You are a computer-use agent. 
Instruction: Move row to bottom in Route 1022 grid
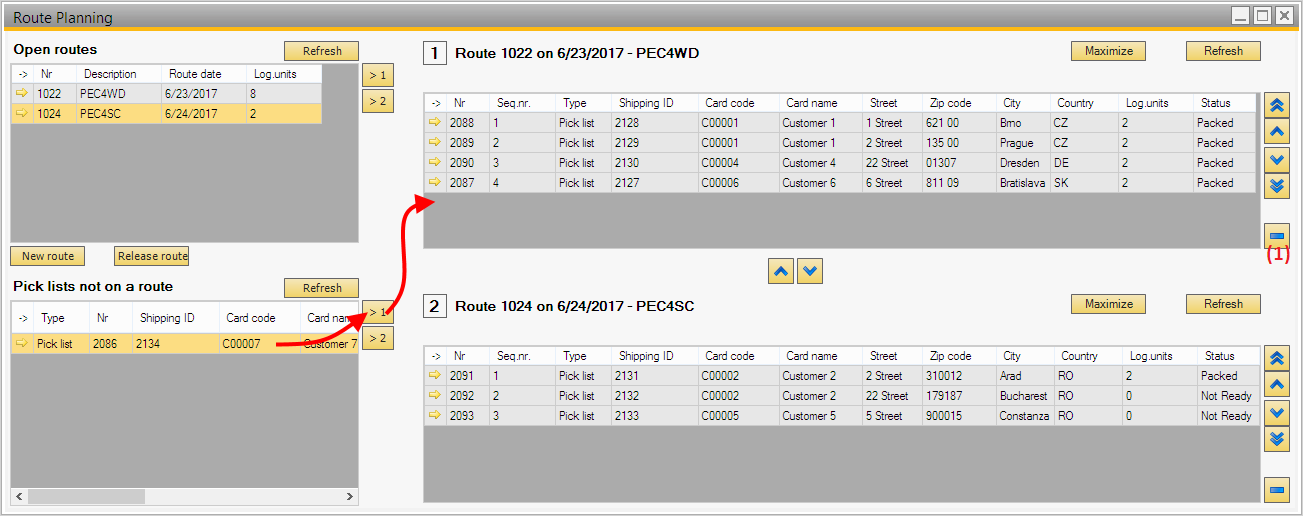[1276, 185]
